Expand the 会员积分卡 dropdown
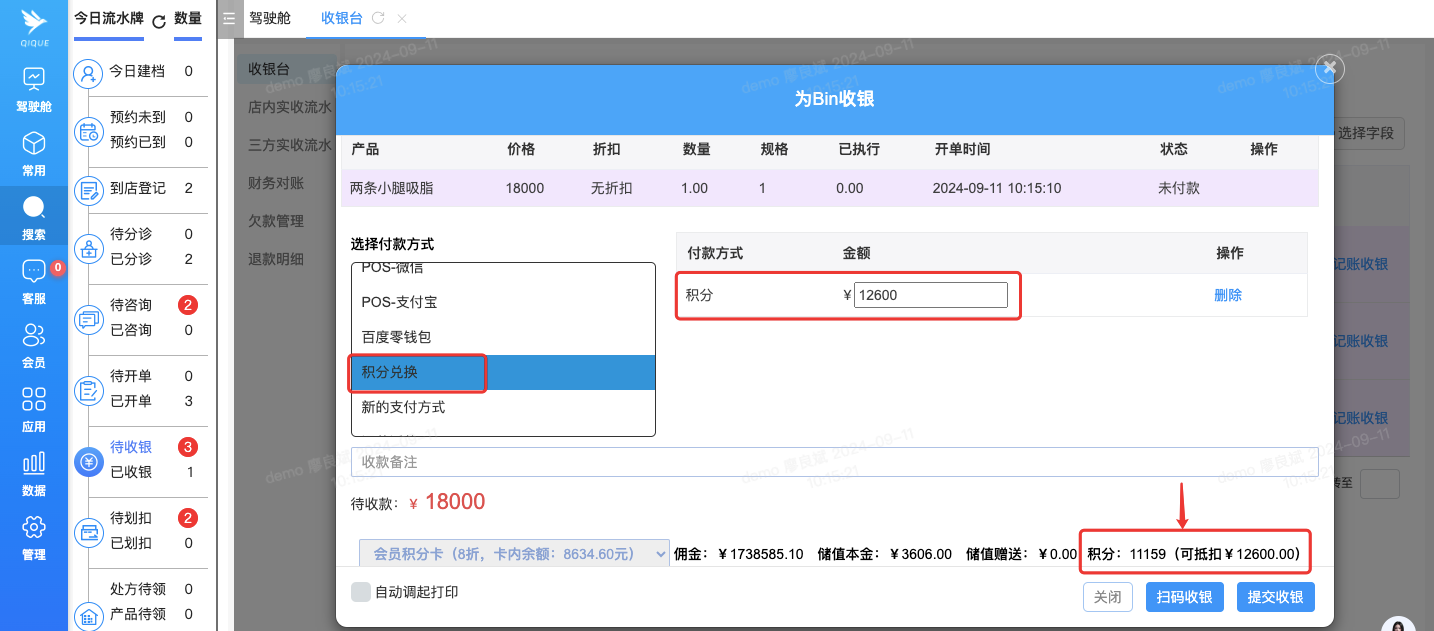The width and height of the screenshot is (1434, 631). (x=514, y=553)
